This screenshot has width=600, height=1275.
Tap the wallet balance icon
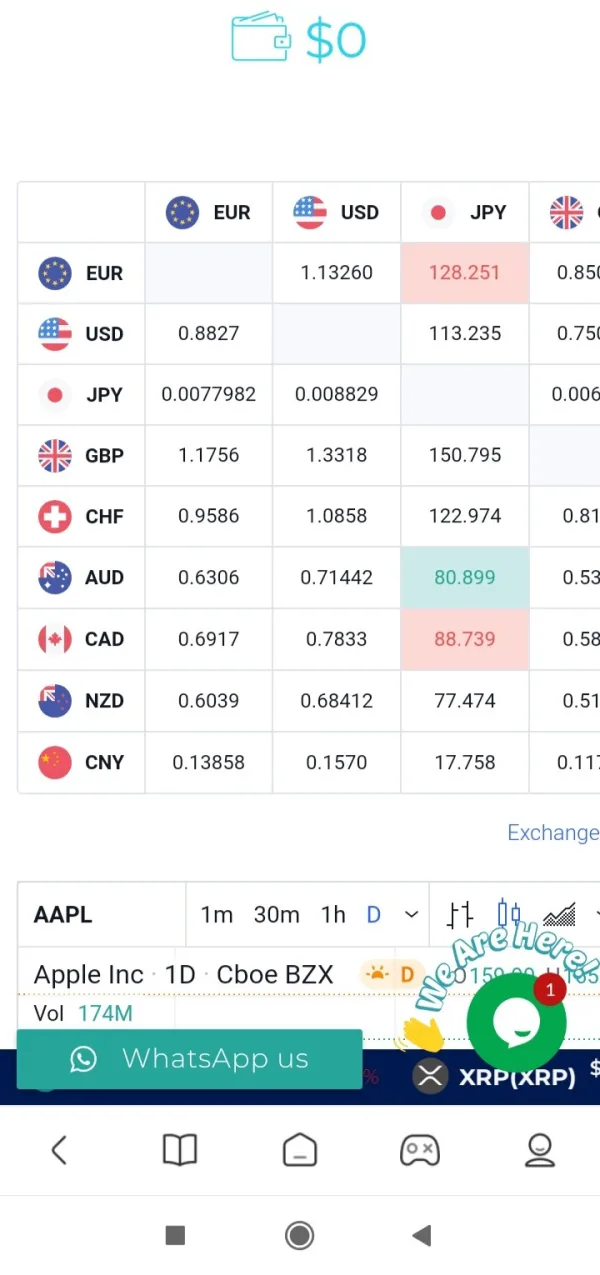[x=261, y=39]
